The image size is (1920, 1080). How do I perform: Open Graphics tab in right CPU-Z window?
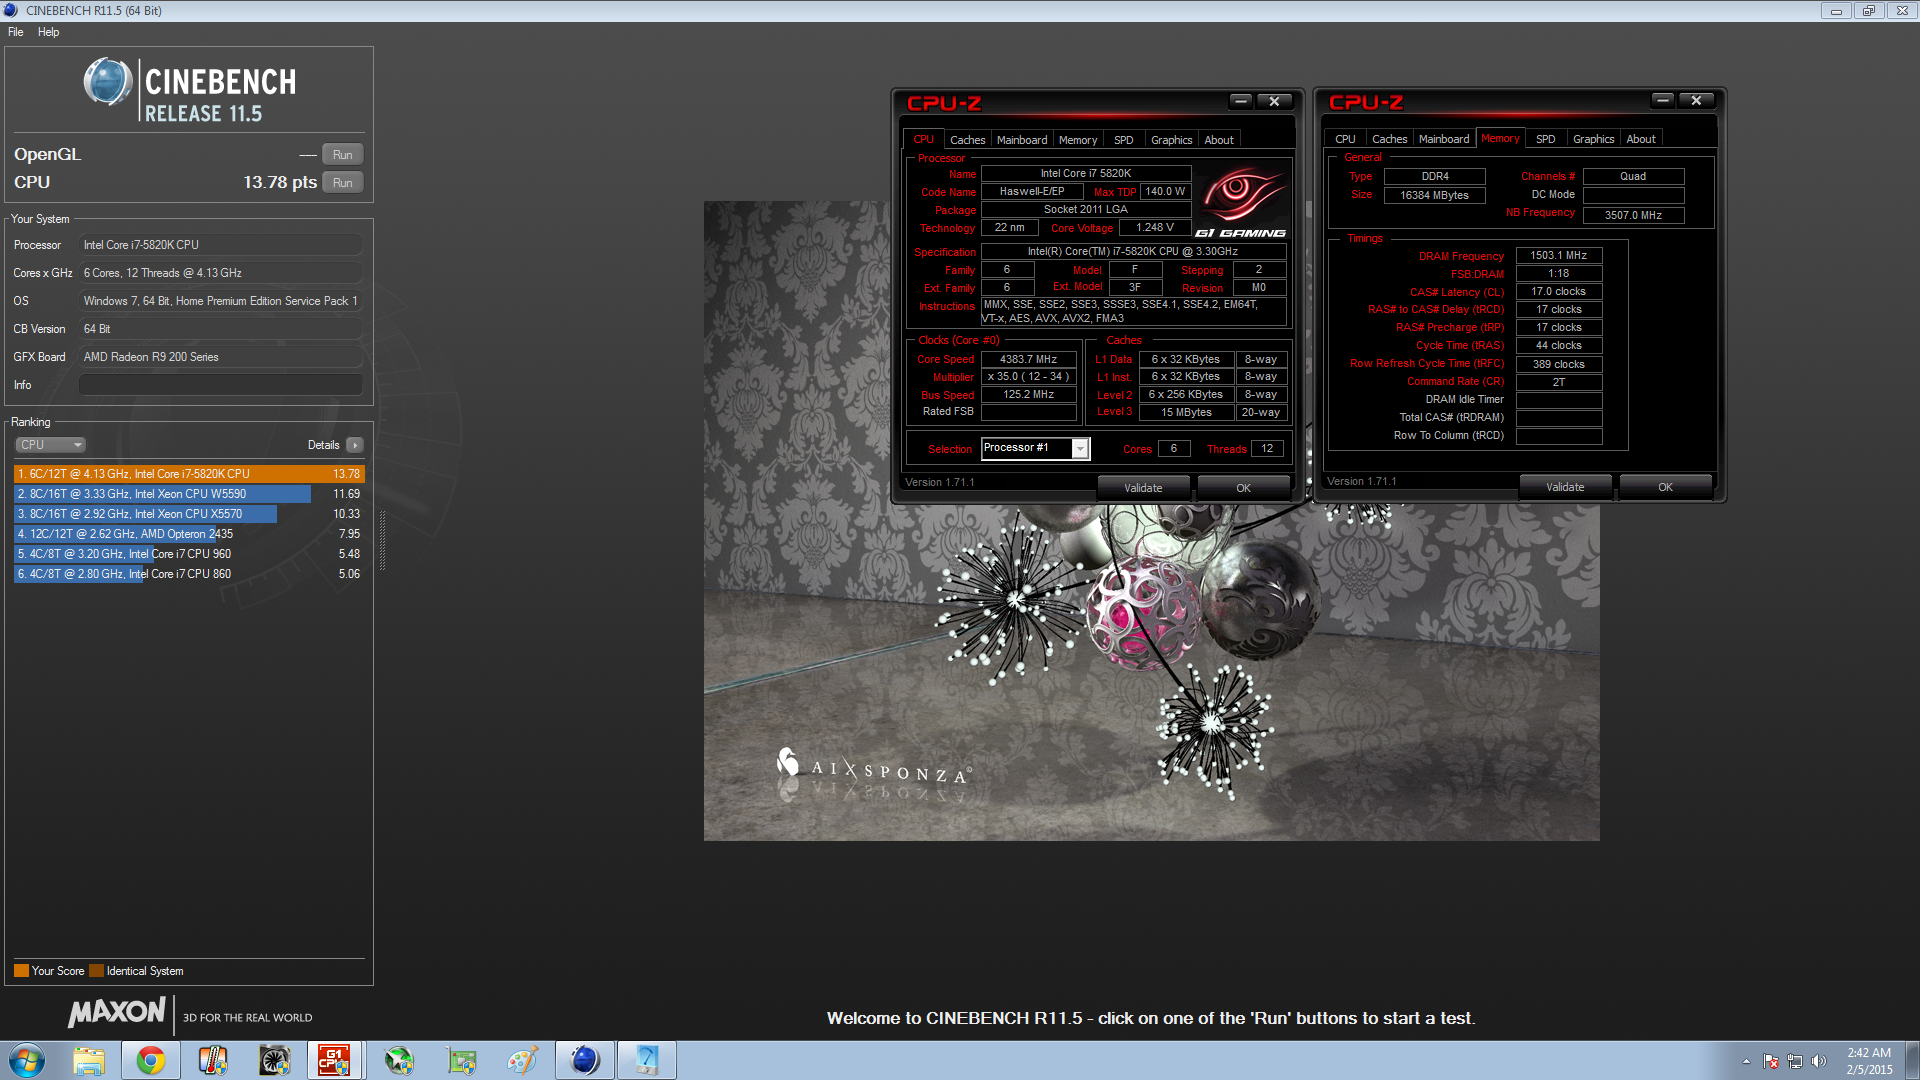tap(1593, 139)
